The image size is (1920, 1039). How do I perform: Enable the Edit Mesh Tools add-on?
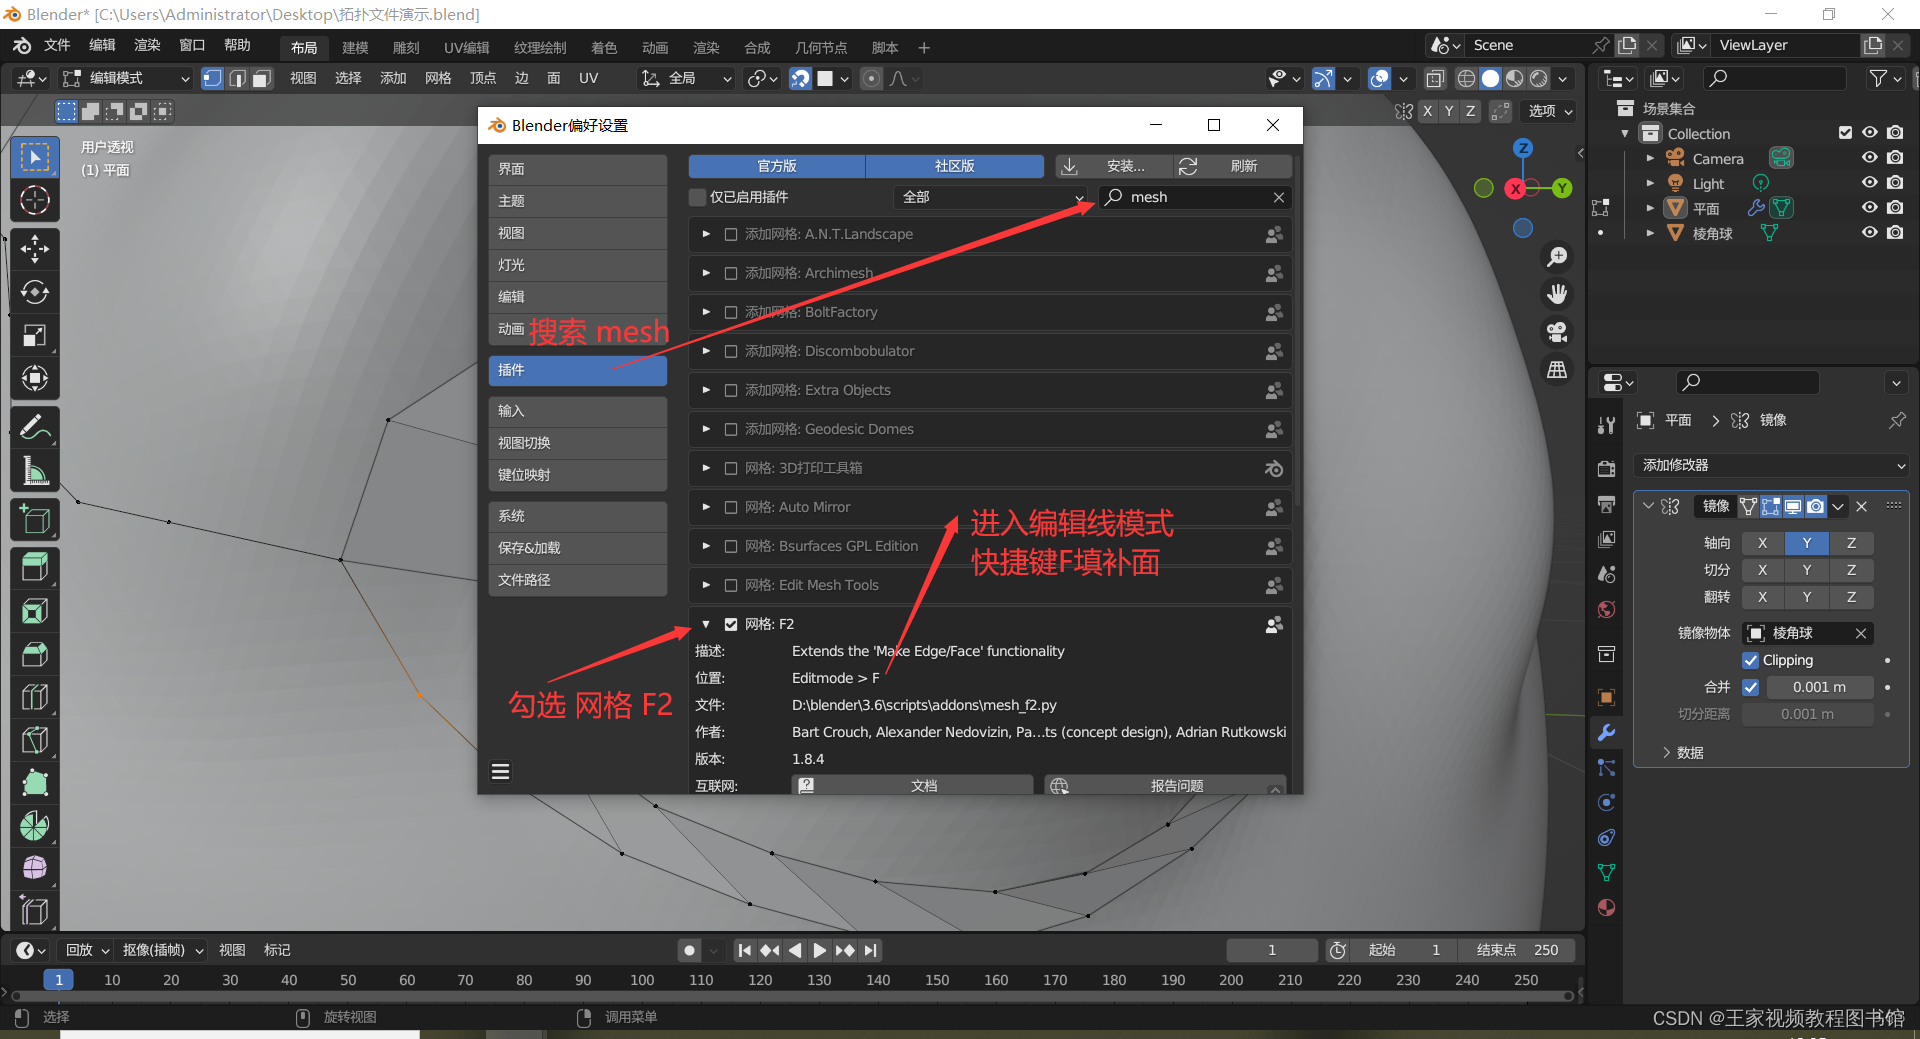coord(731,585)
